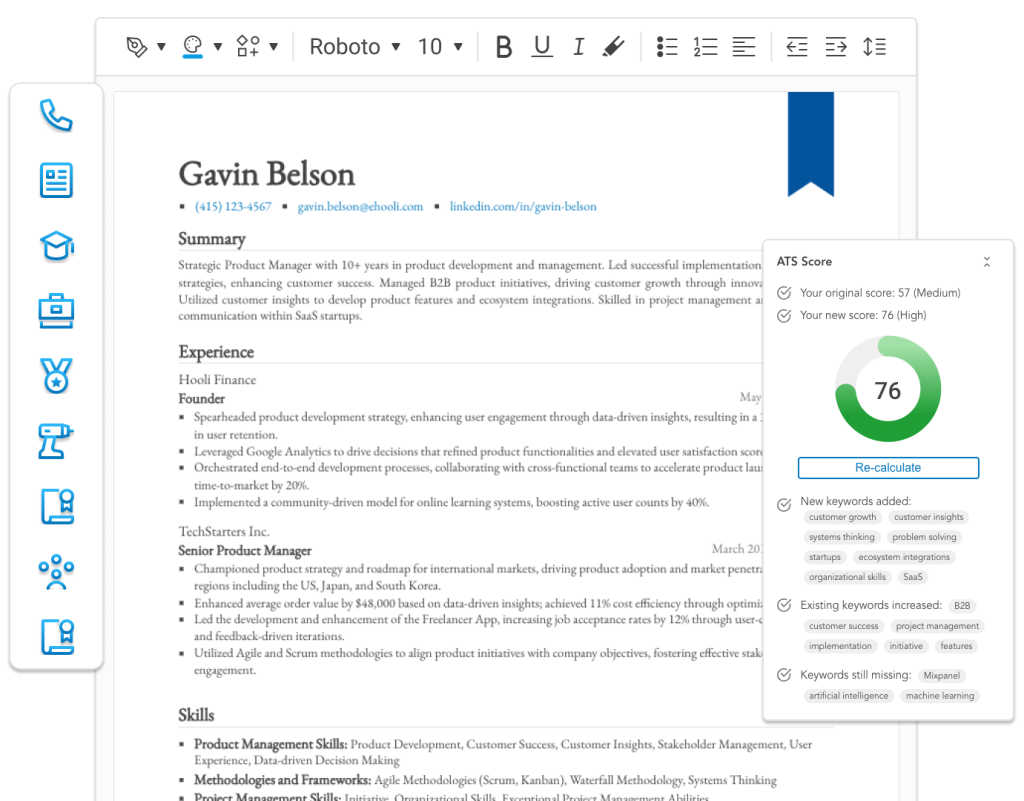Image resolution: width=1024 pixels, height=801 pixels.
Task: Open the networking/references icon in sidebar
Action: coord(55,572)
